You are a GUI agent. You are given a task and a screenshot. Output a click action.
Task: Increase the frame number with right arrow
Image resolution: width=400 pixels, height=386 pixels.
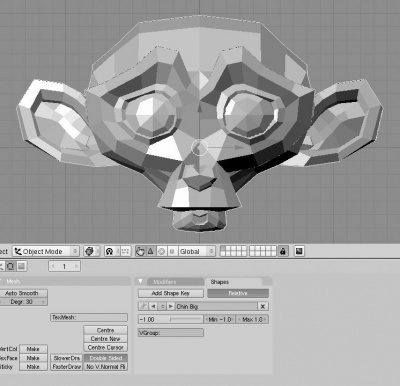point(76,266)
